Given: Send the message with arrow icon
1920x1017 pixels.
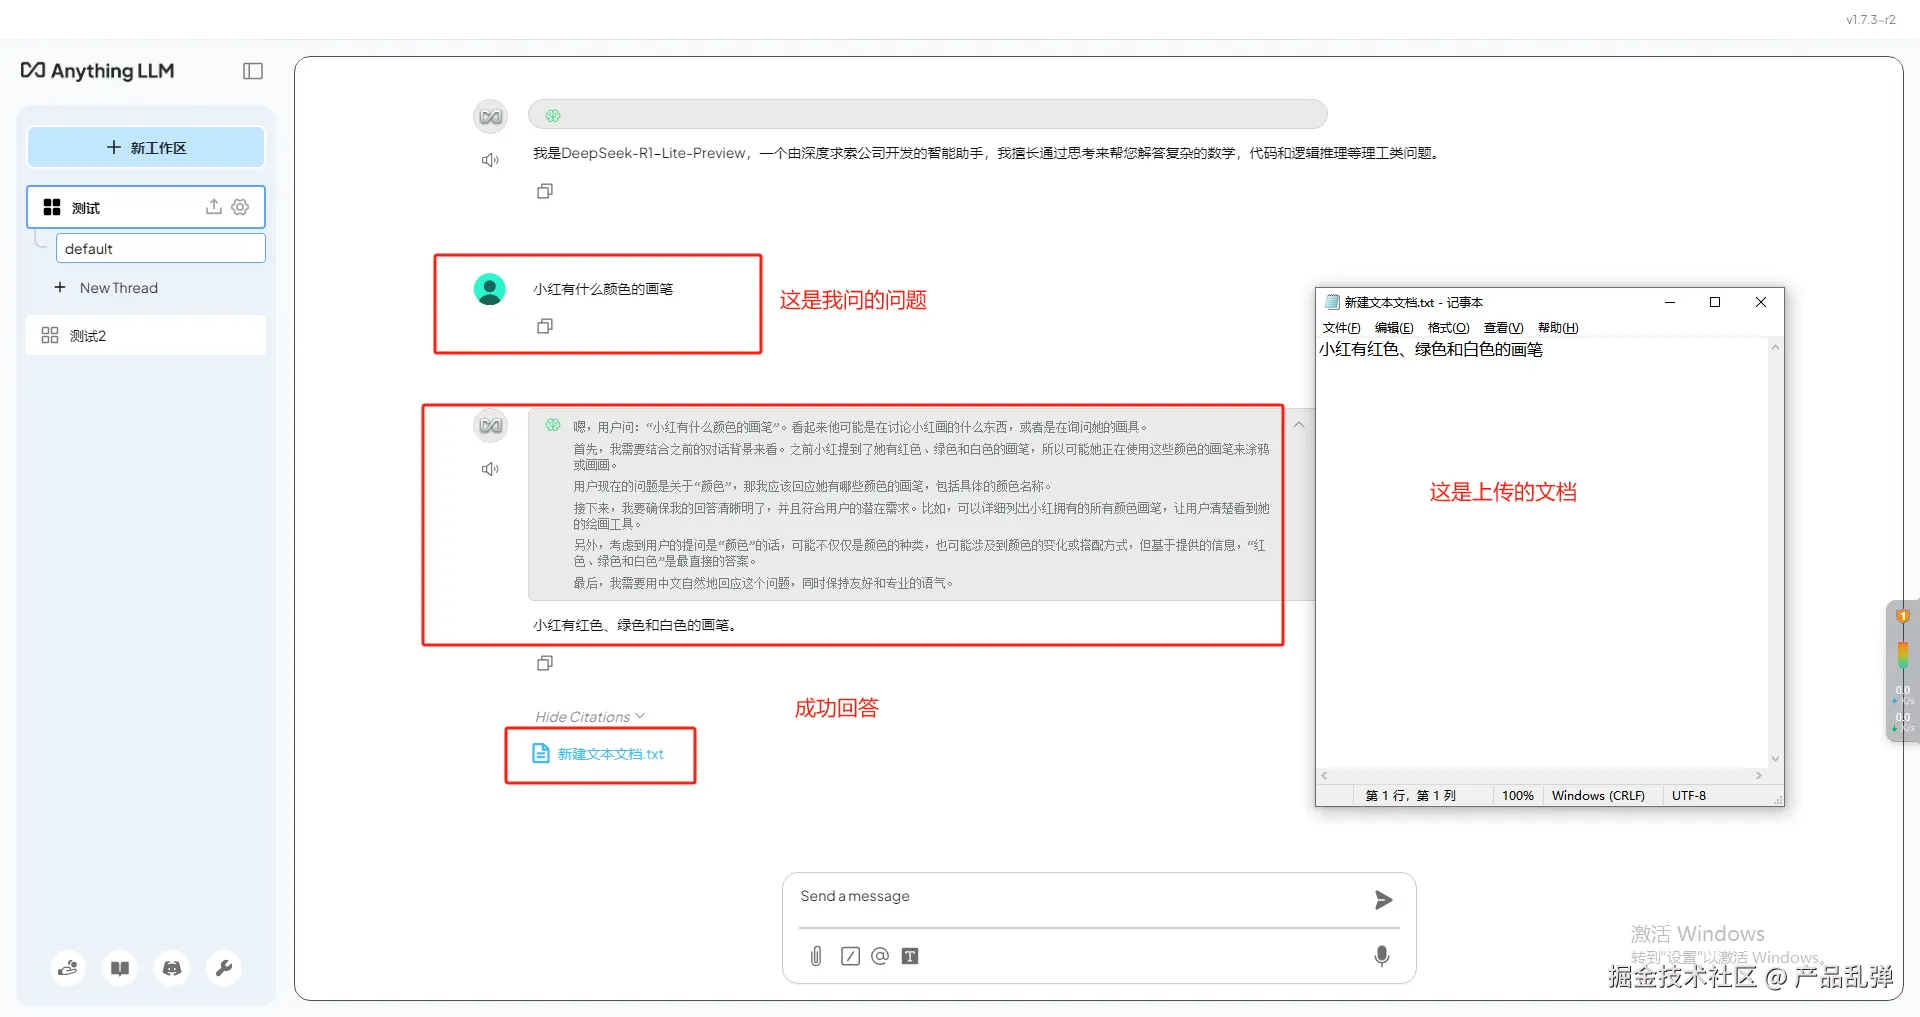Looking at the screenshot, I should click(x=1383, y=900).
